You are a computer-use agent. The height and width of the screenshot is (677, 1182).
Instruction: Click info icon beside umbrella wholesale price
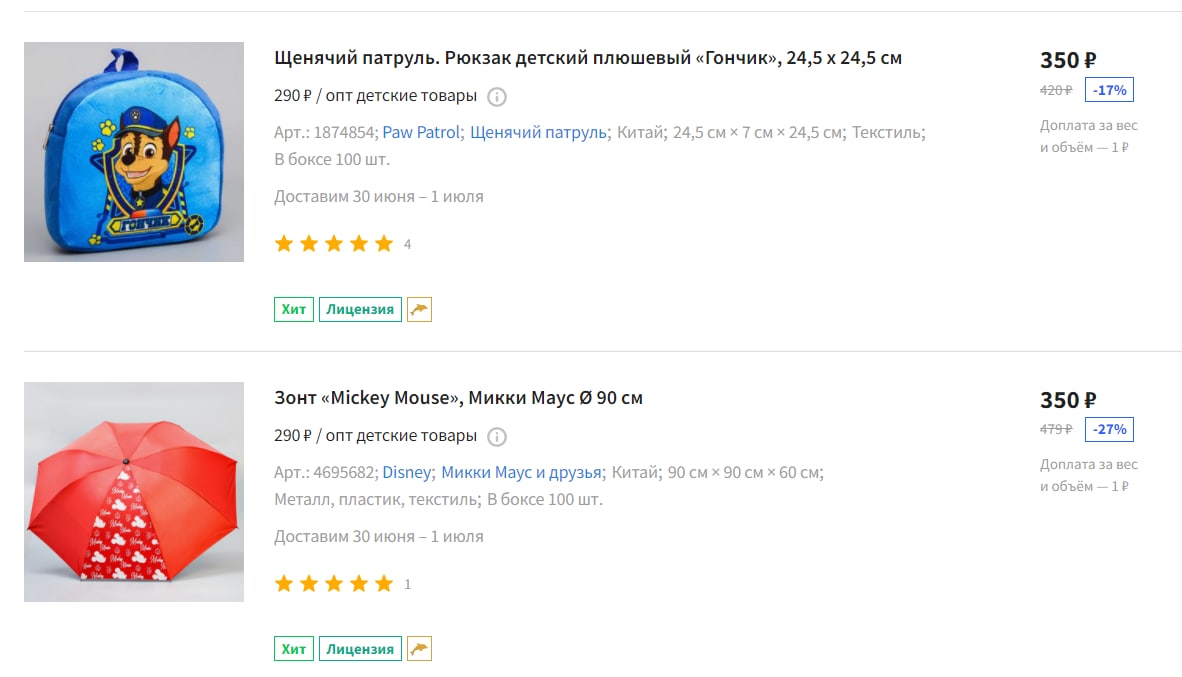[497, 437]
